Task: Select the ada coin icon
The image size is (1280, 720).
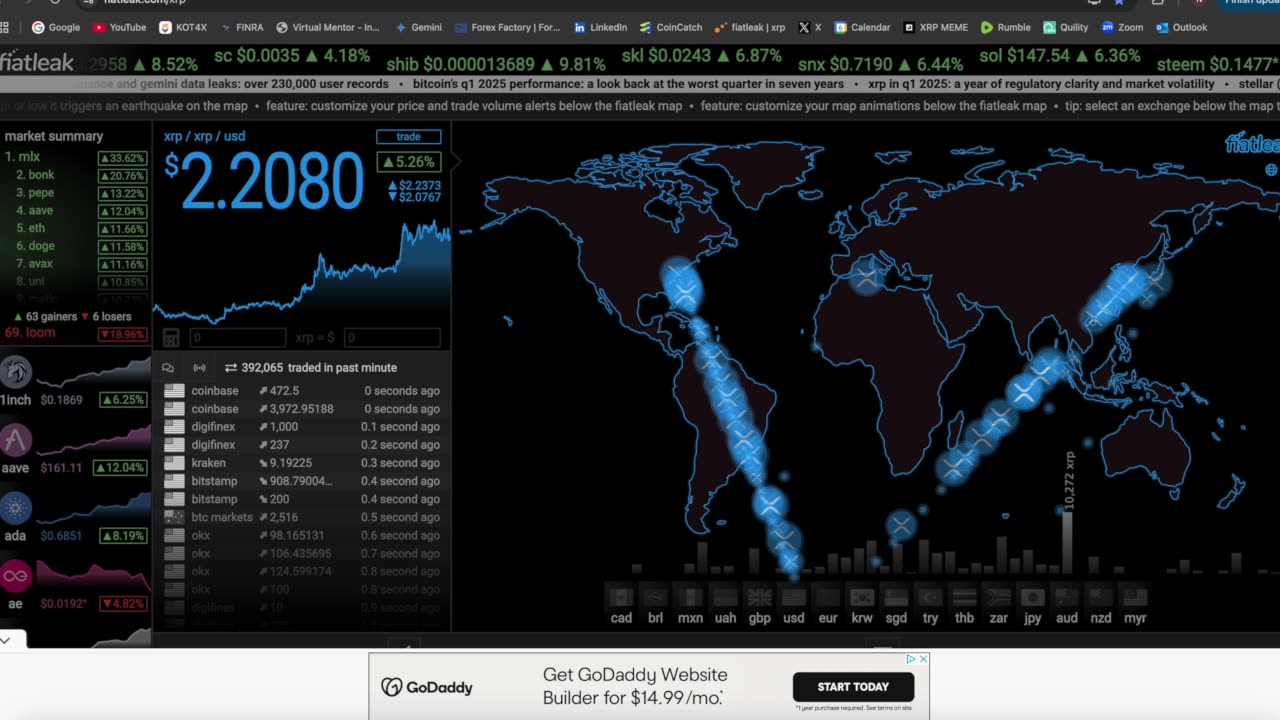Action: click(16, 508)
